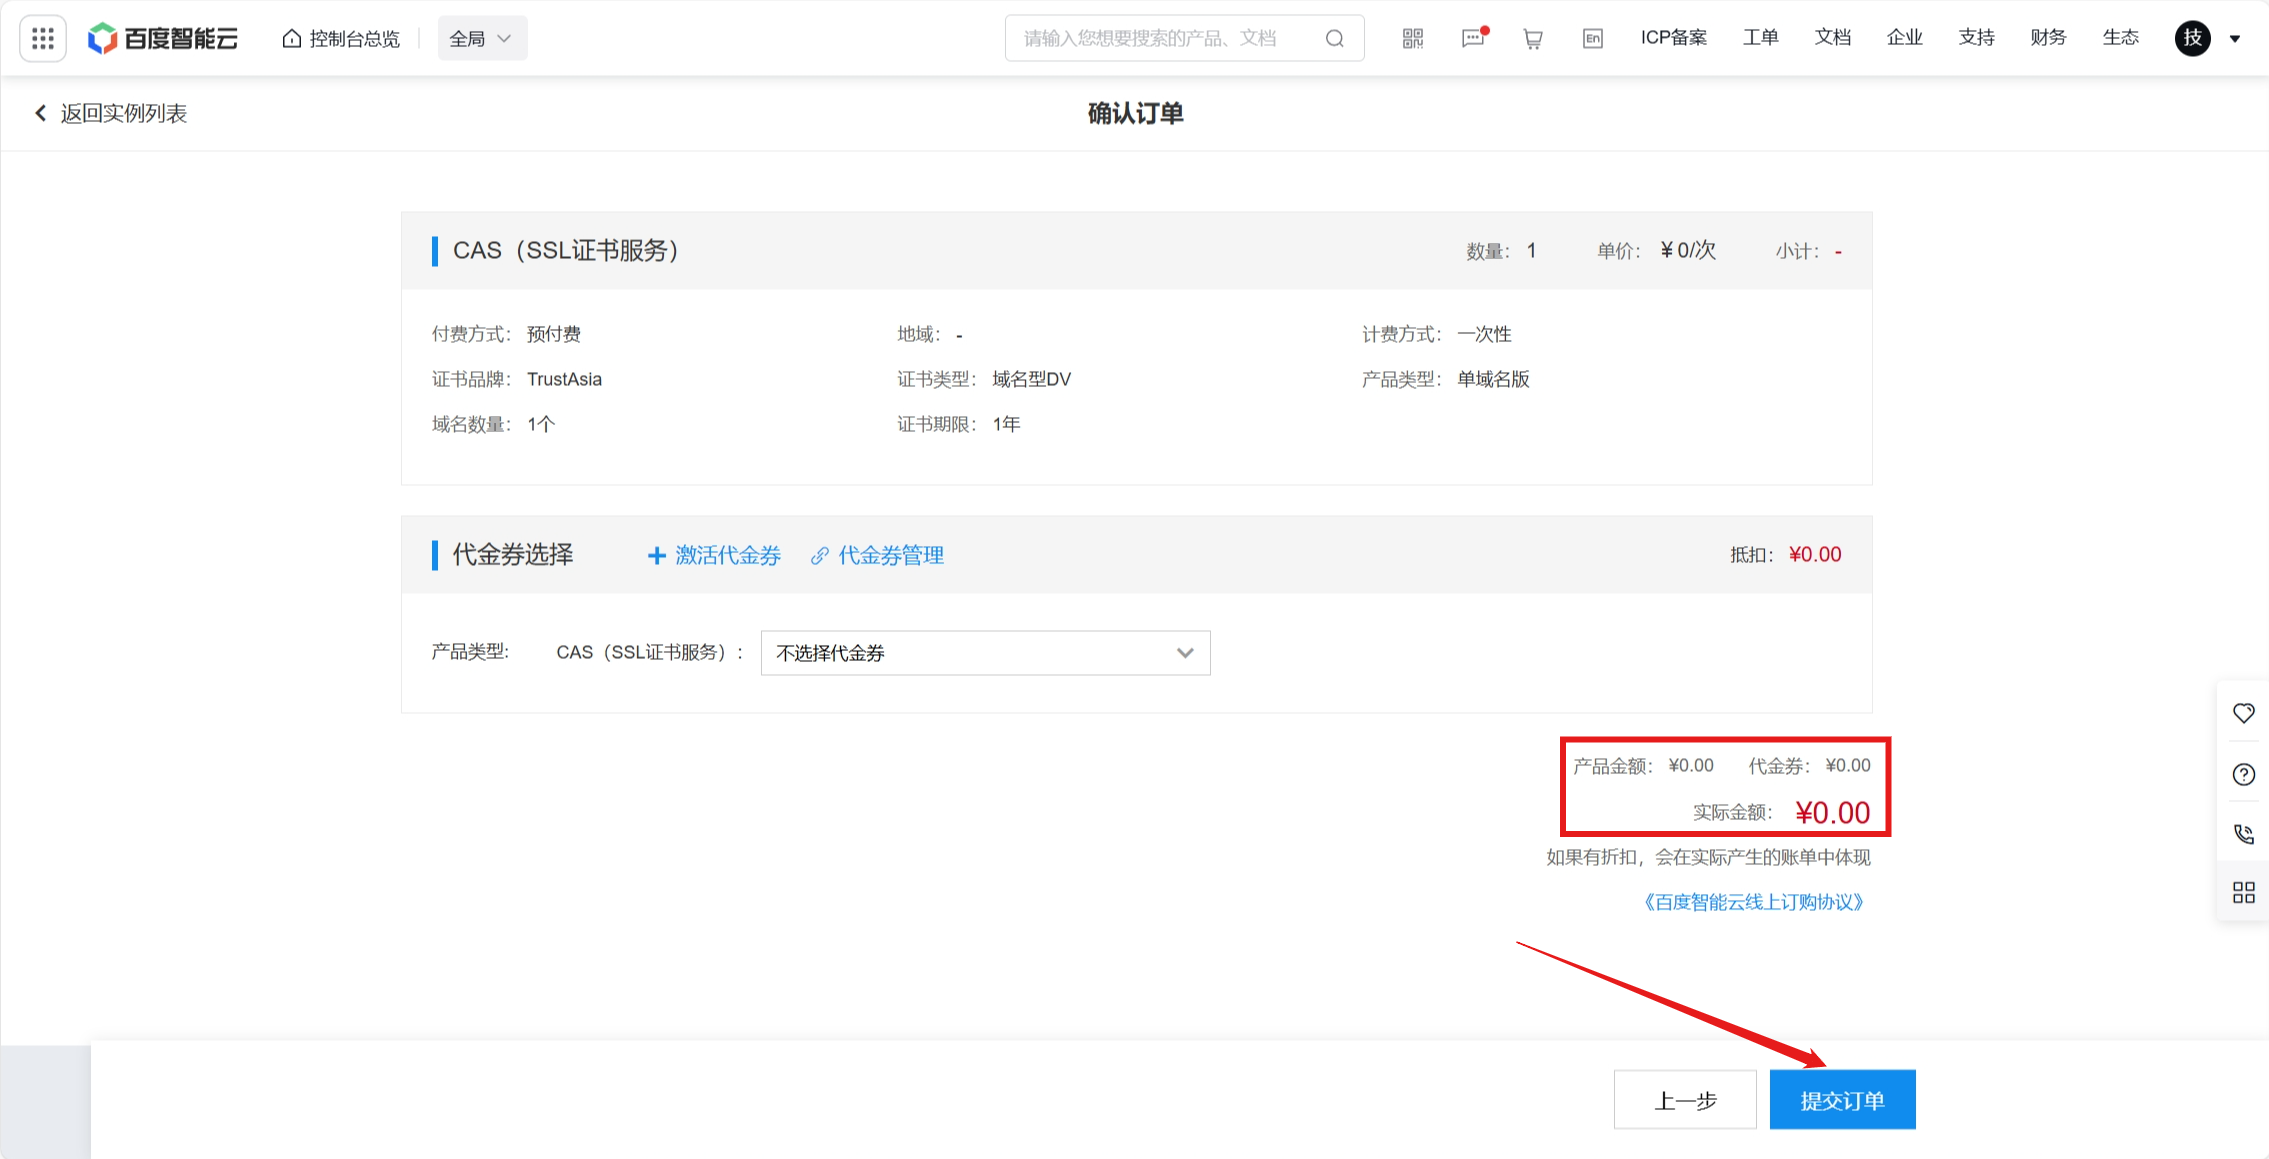Open the shopping cart icon
The image size is (2269, 1159).
coord(1532,38)
